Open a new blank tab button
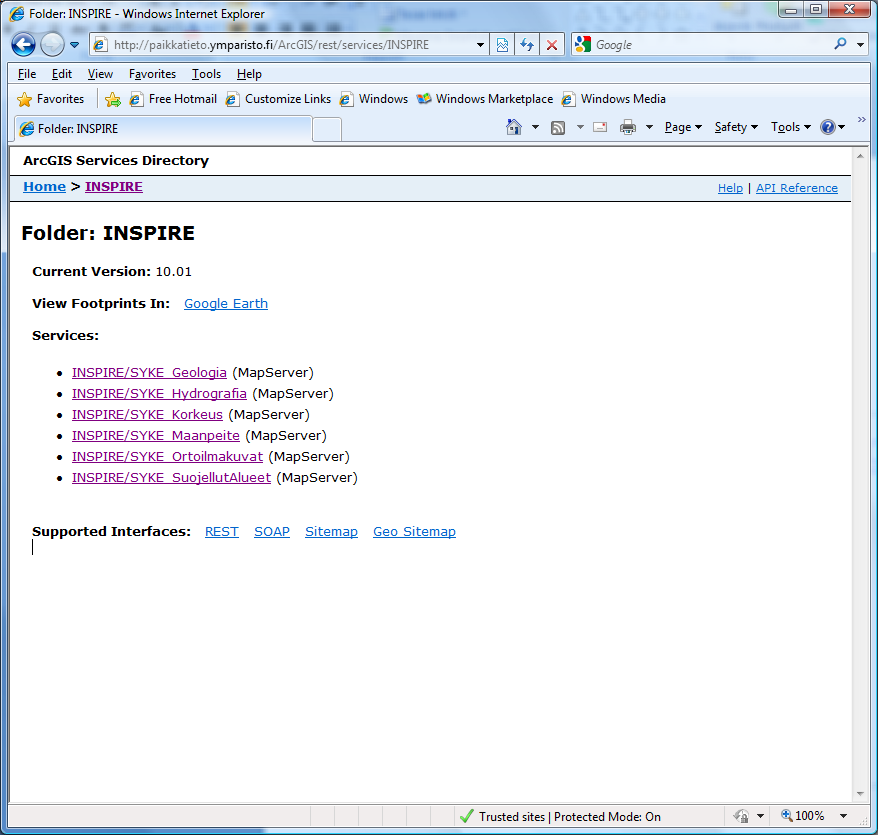Image resolution: width=878 pixels, height=835 pixels. (x=327, y=129)
